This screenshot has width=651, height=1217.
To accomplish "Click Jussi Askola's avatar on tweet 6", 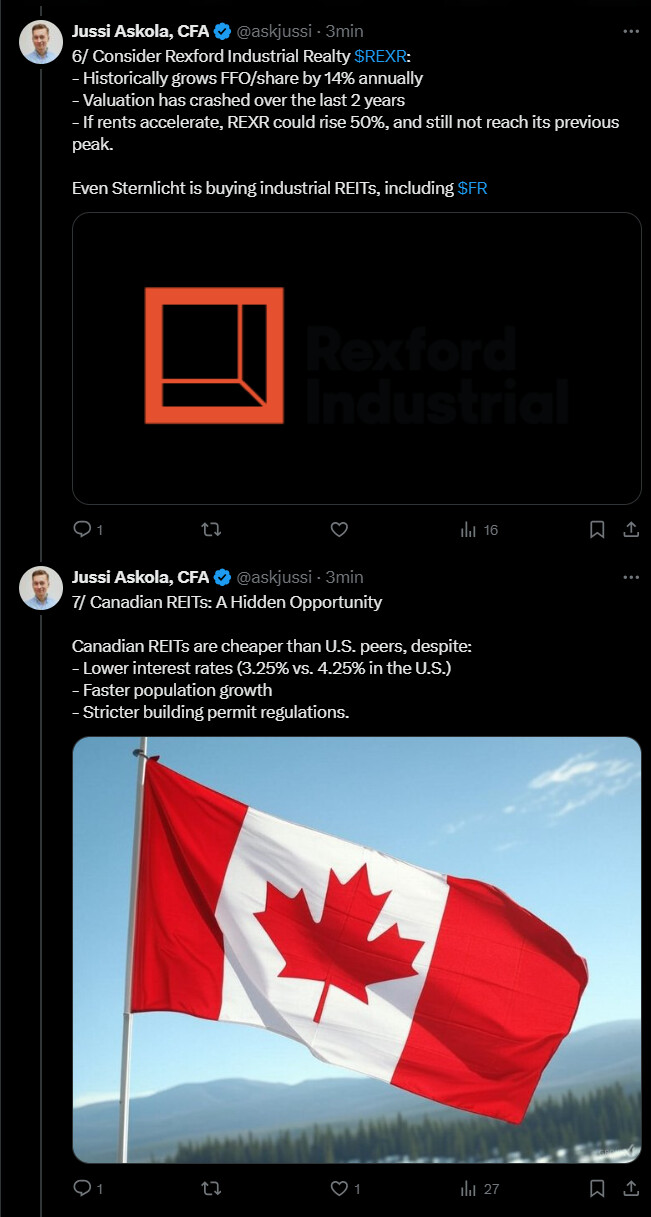I will click(x=41, y=42).
